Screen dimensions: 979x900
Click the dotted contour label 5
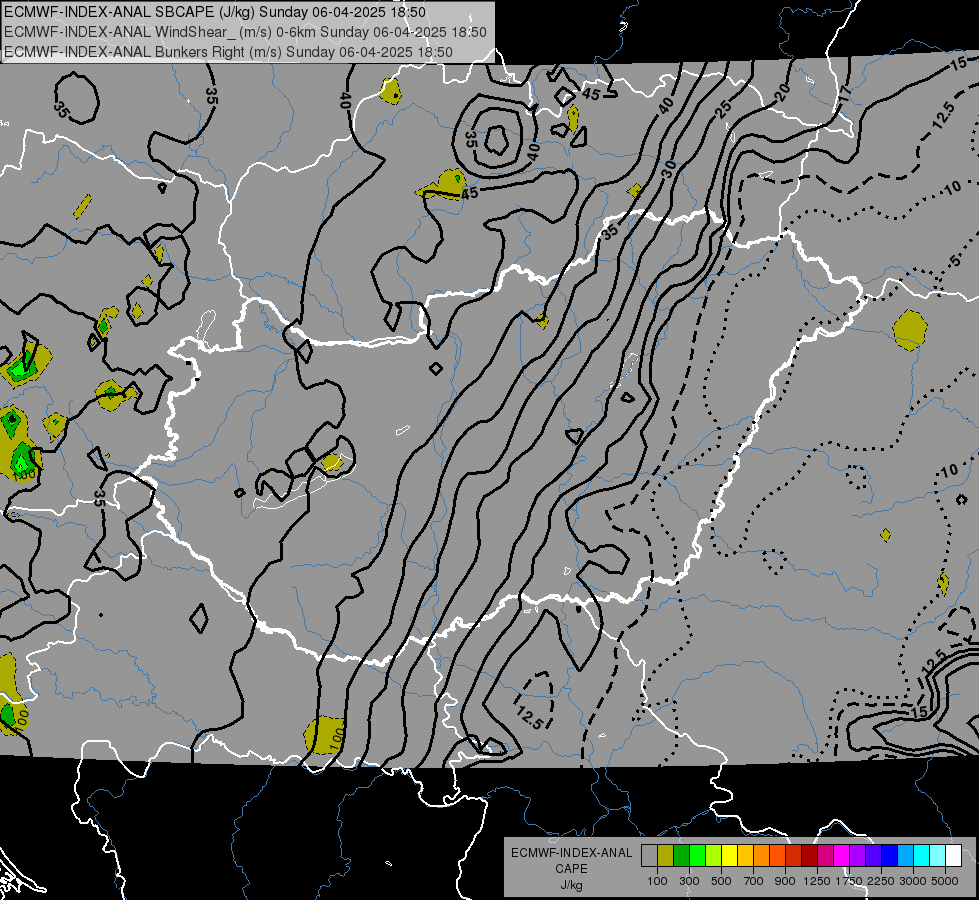coord(956,260)
